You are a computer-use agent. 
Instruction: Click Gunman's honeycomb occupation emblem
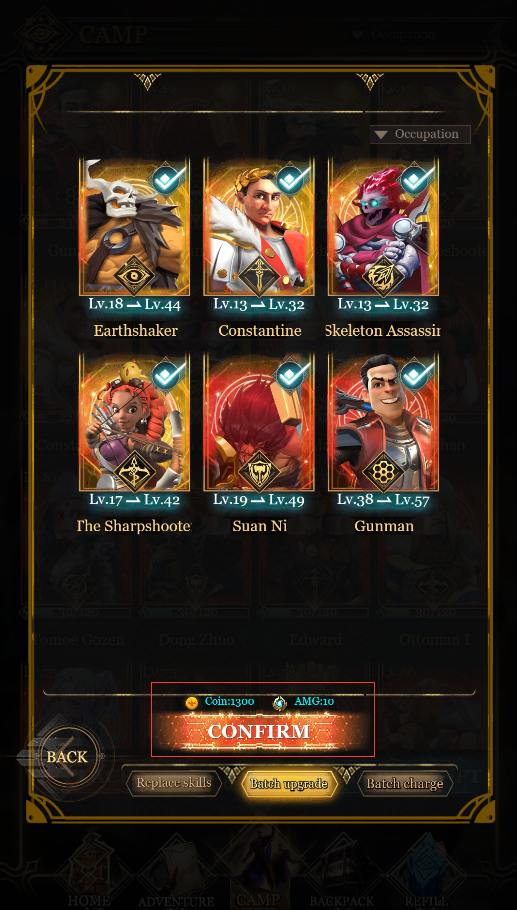[x=383, y=470]
